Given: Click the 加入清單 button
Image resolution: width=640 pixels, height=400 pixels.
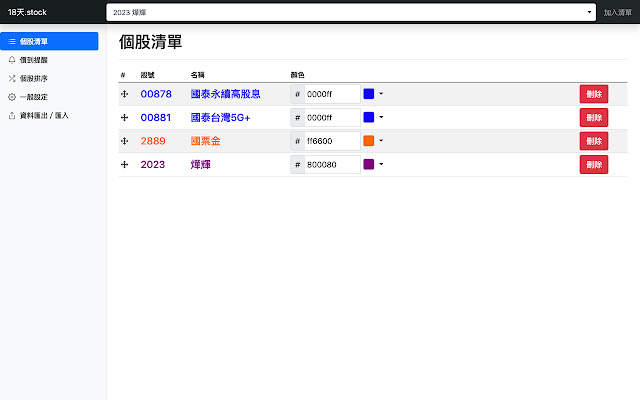Looking at the screenshot, I should [x=618, y=13].
